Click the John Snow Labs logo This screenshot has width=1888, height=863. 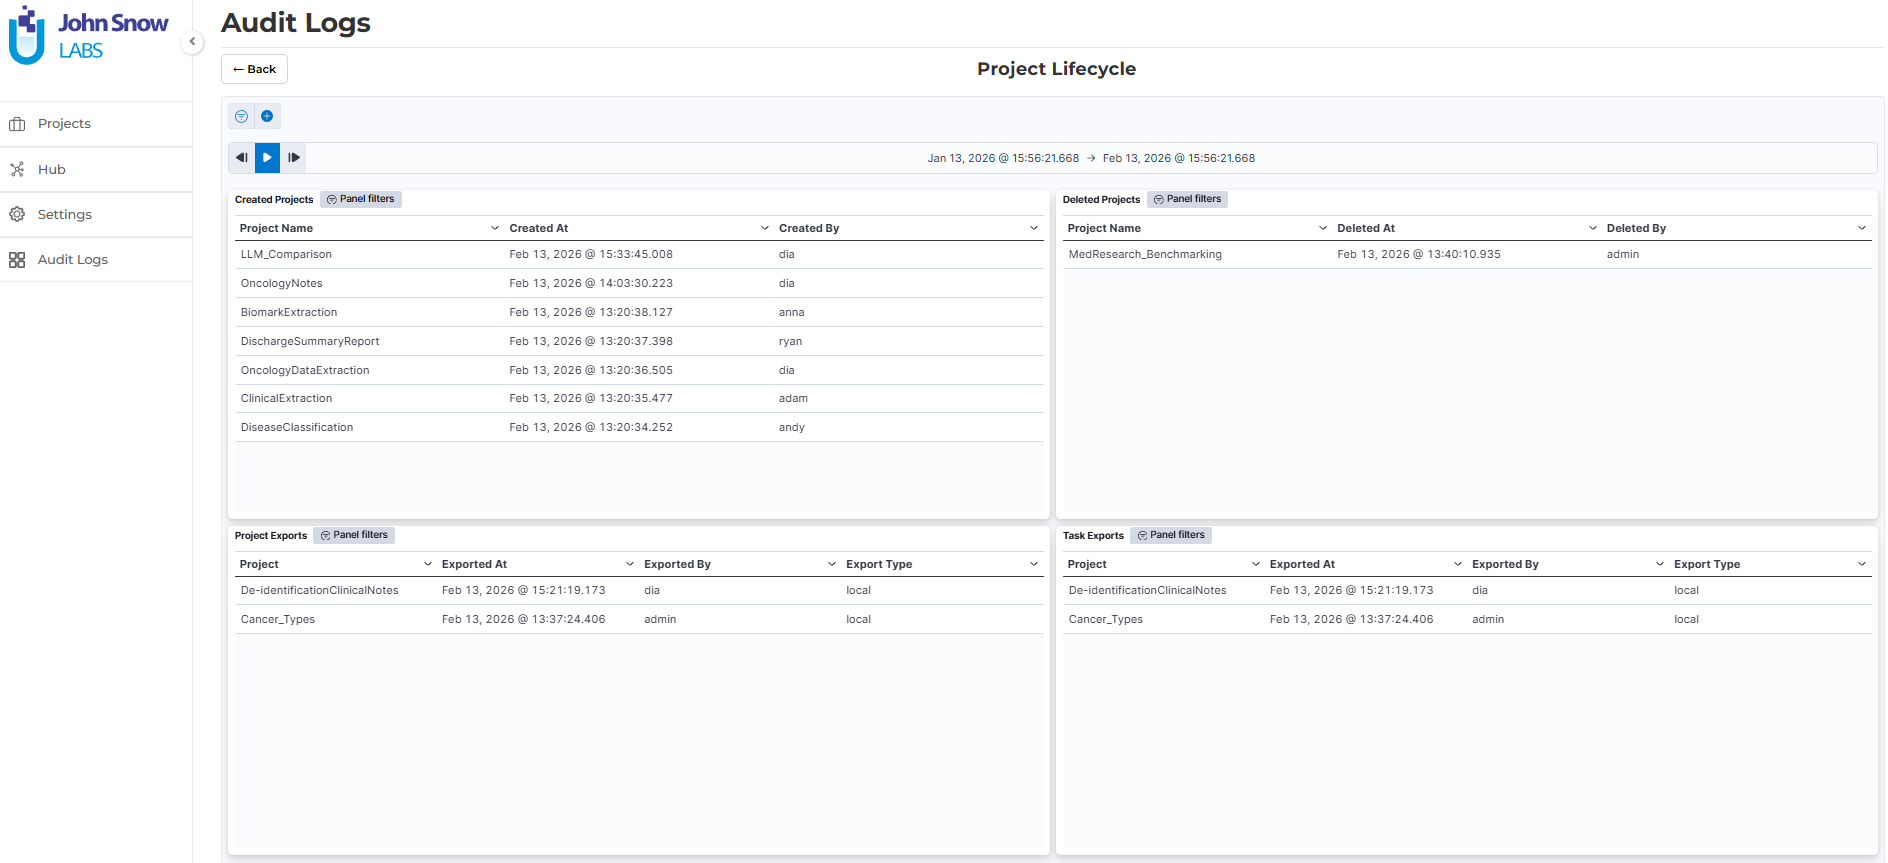(89, 36)
